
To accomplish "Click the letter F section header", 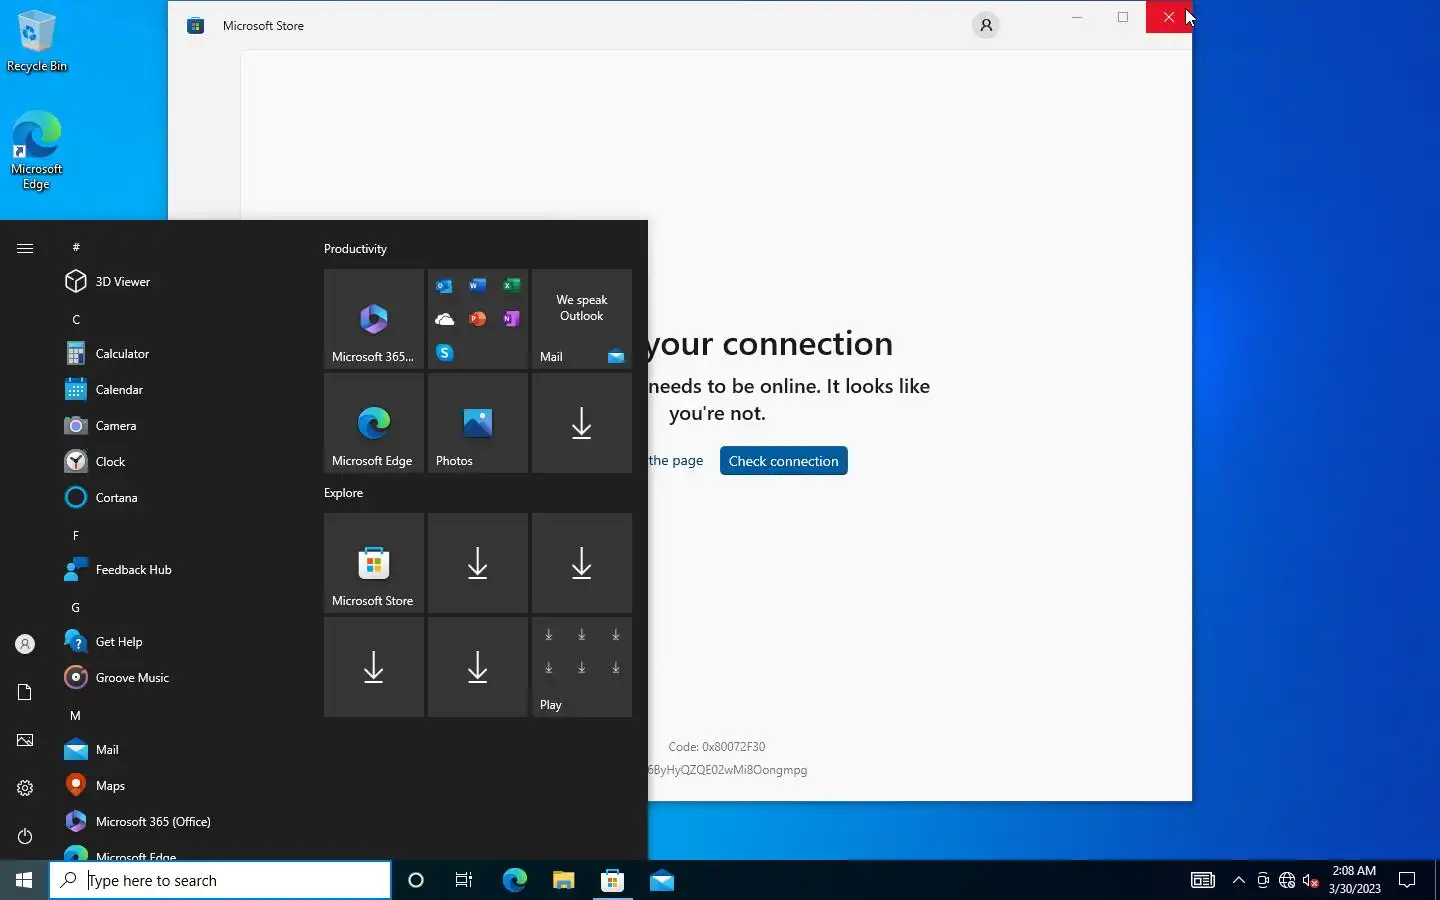I will (76, 535).
